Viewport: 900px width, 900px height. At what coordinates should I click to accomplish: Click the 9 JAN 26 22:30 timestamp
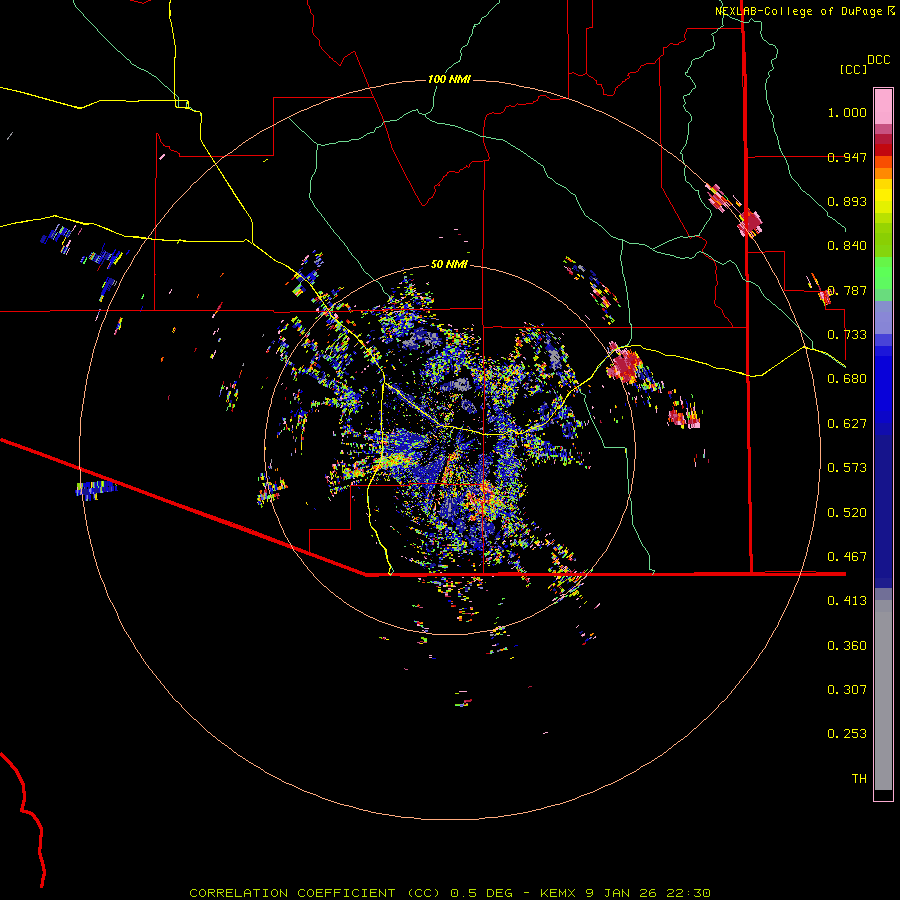click(648, 893)
